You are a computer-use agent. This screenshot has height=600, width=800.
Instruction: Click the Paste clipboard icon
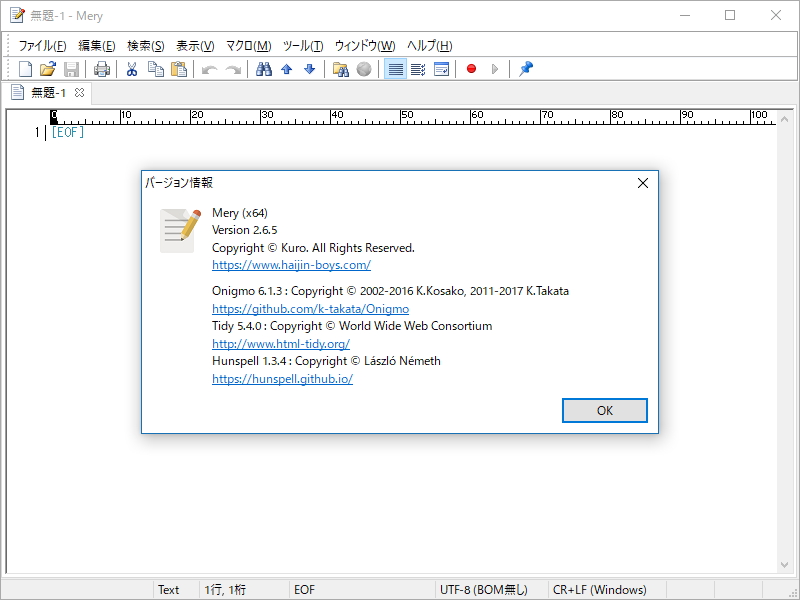[179, 69]
